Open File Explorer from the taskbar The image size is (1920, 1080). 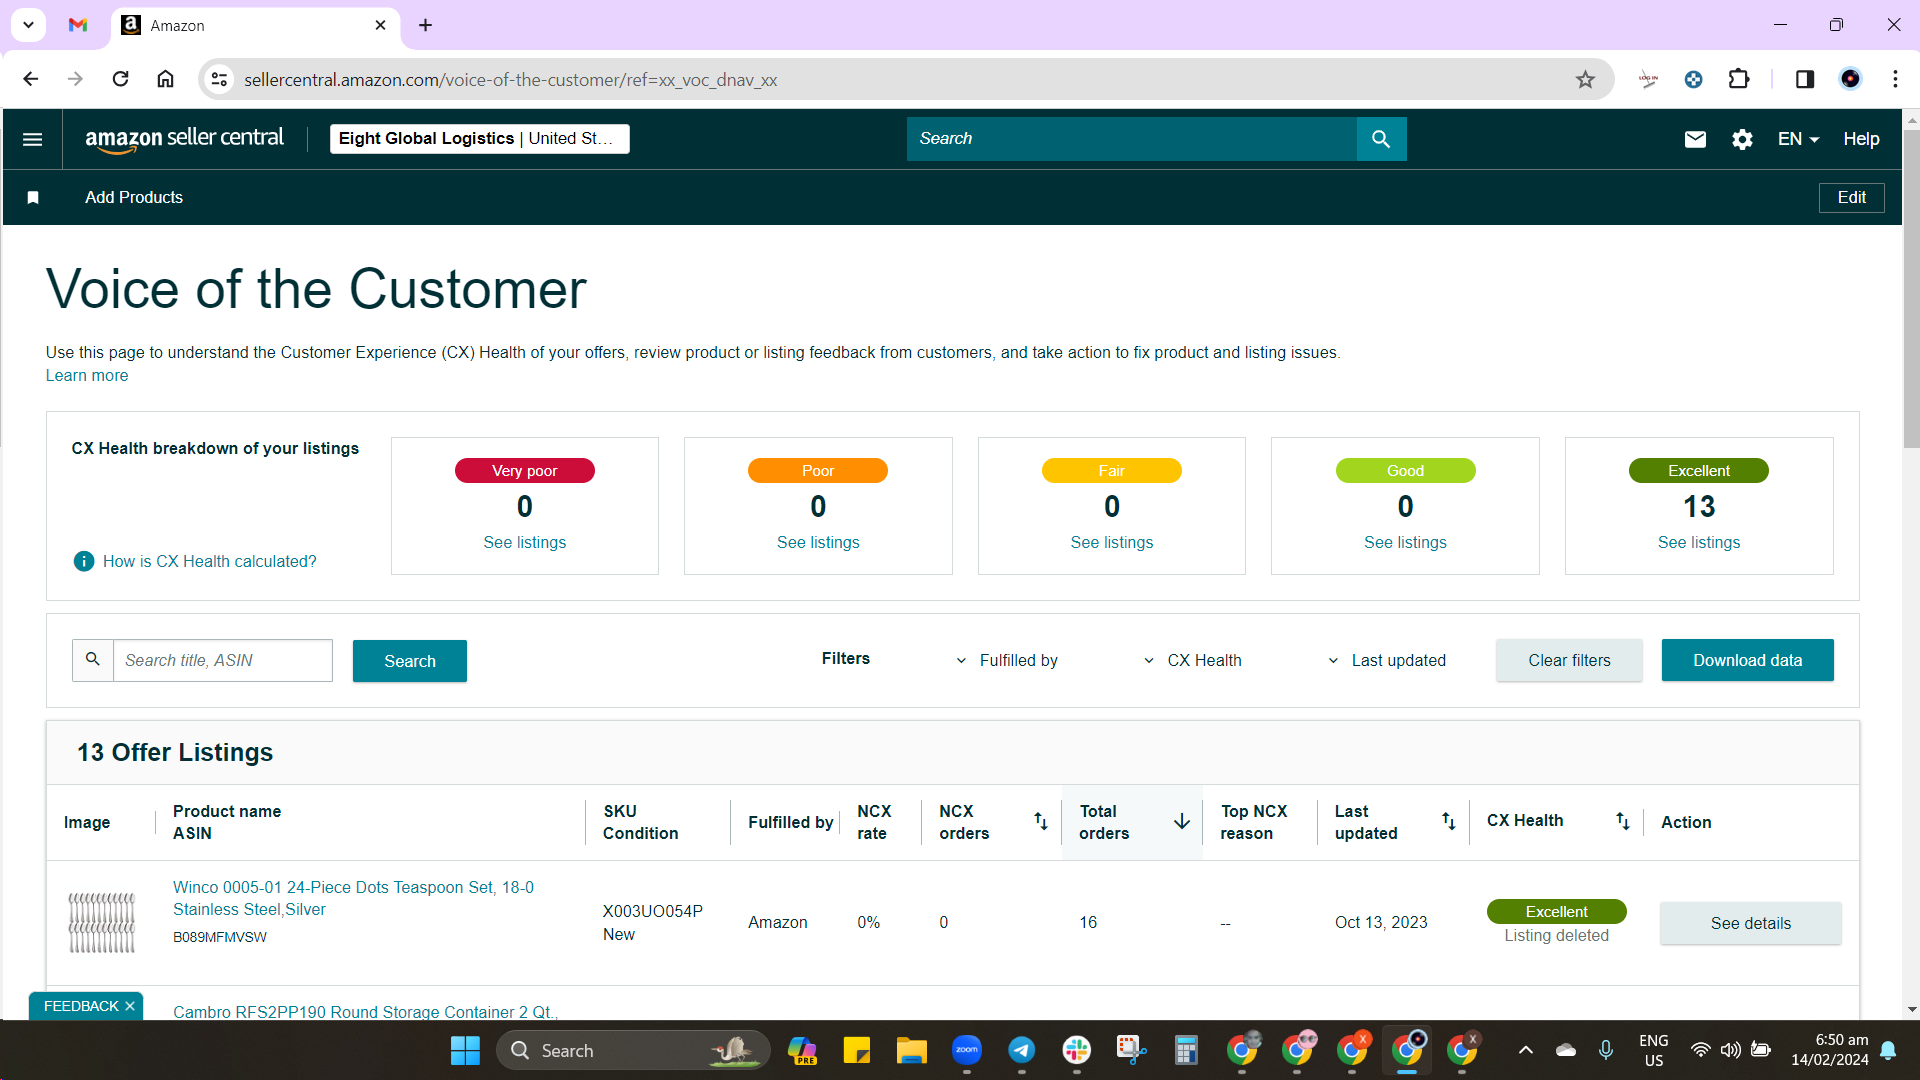911,1050
